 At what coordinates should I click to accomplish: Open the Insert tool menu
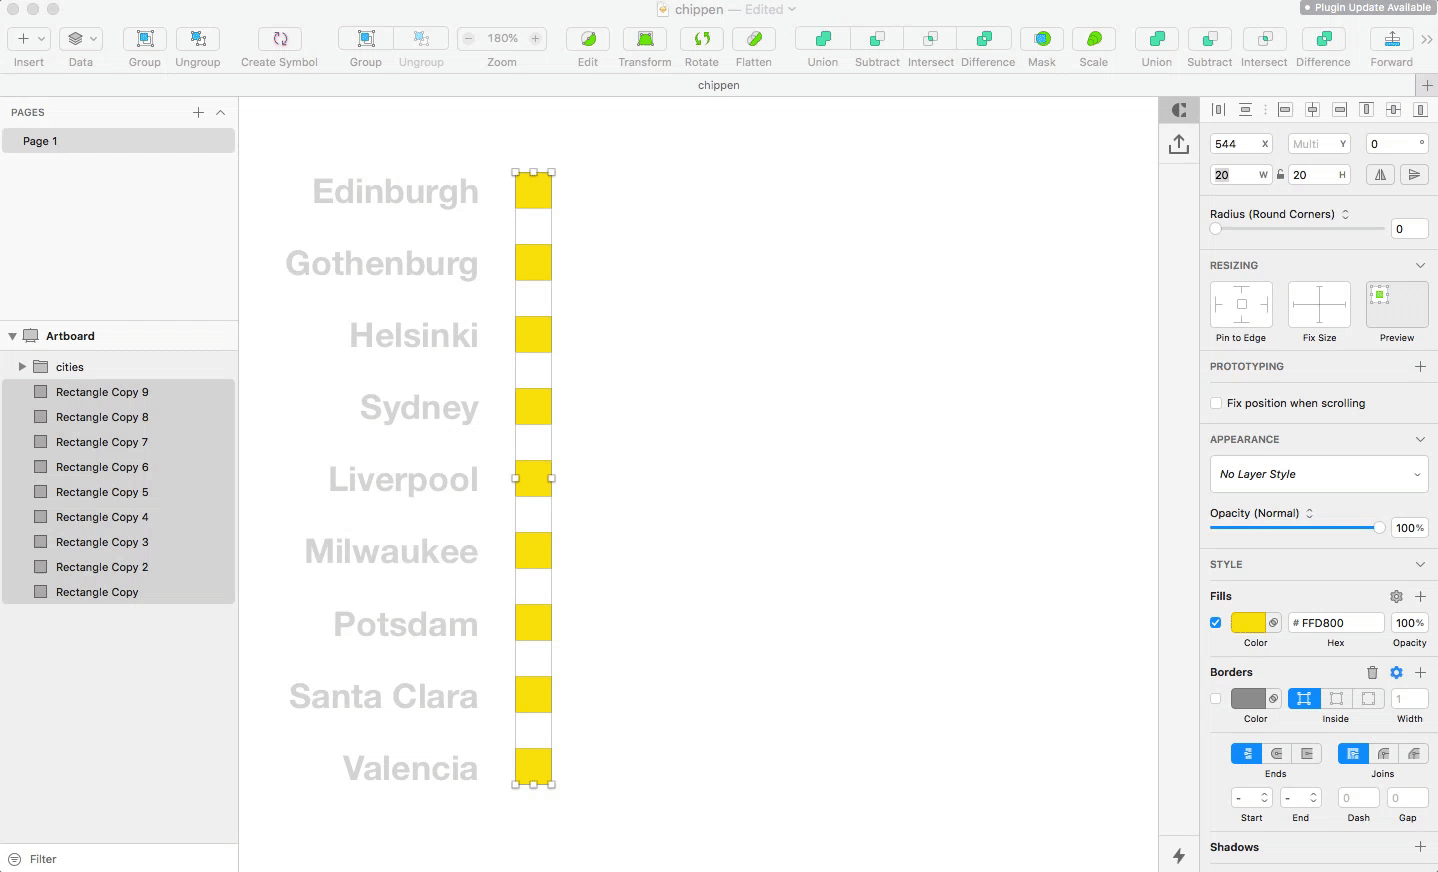(x=28, y=39)
